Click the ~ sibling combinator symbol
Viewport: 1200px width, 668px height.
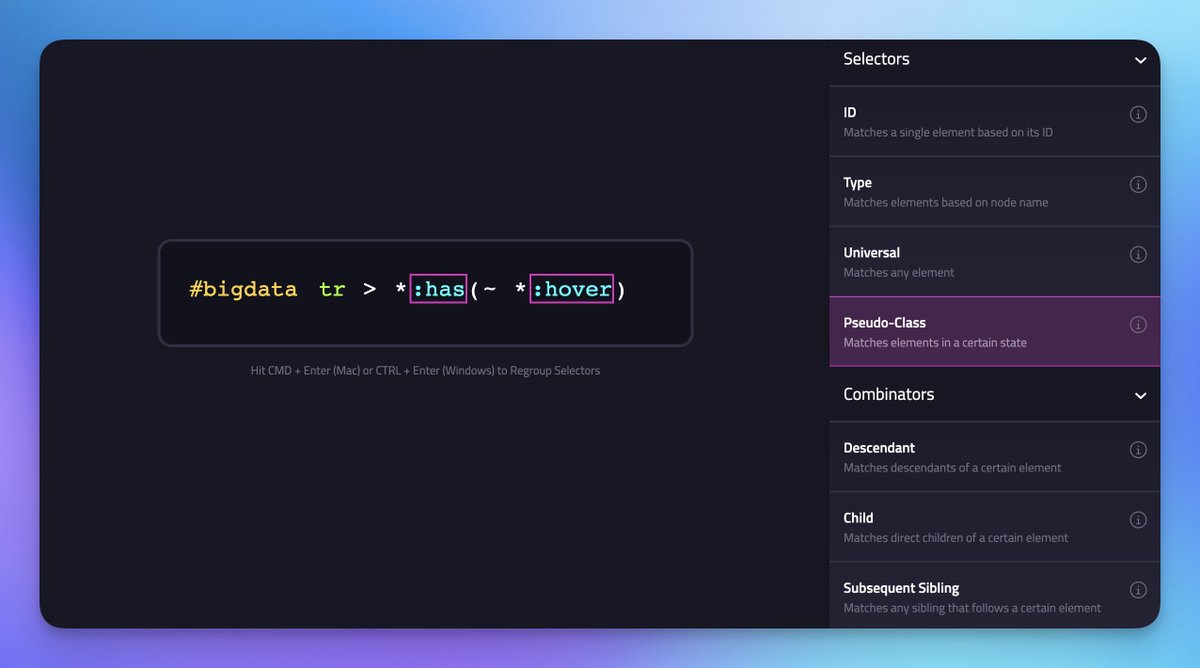click(490, 289)
